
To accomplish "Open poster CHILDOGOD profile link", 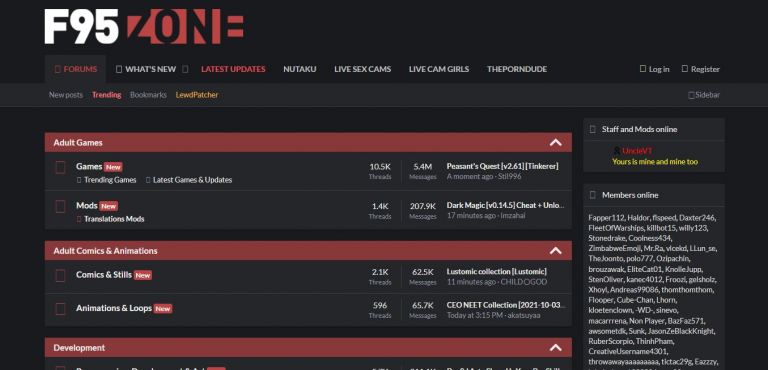I will (x=524, y=282).
